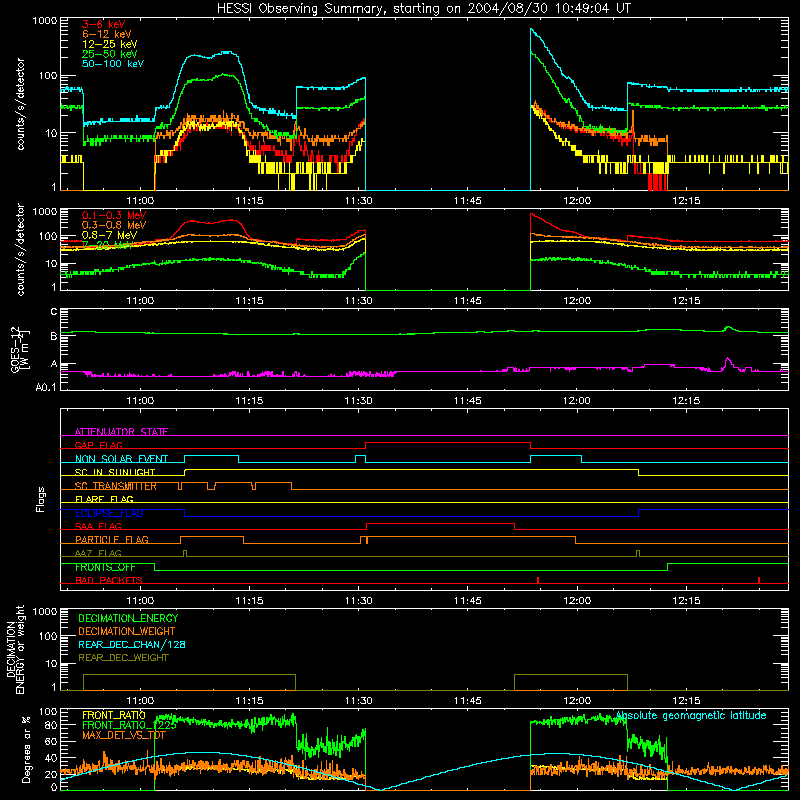Click the 11:00 tick under the decimation panel

(x=140, y=701)
